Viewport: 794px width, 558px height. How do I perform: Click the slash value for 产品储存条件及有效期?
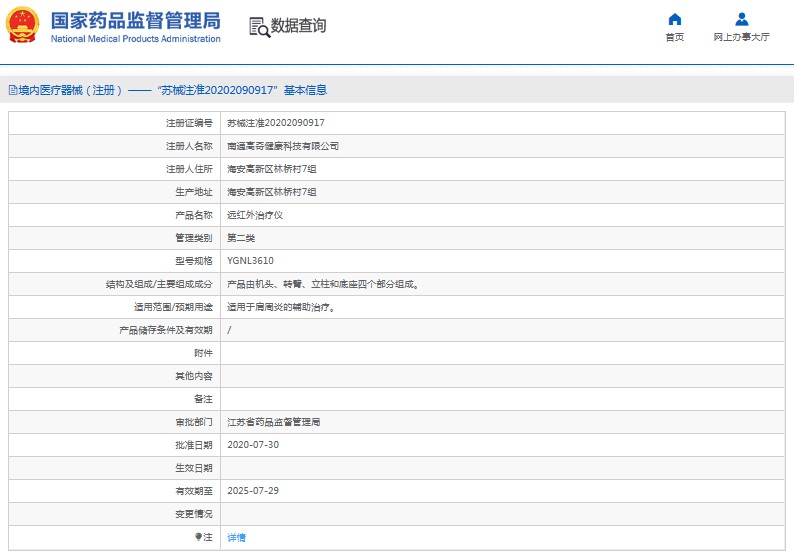click(x=229, y=330)
